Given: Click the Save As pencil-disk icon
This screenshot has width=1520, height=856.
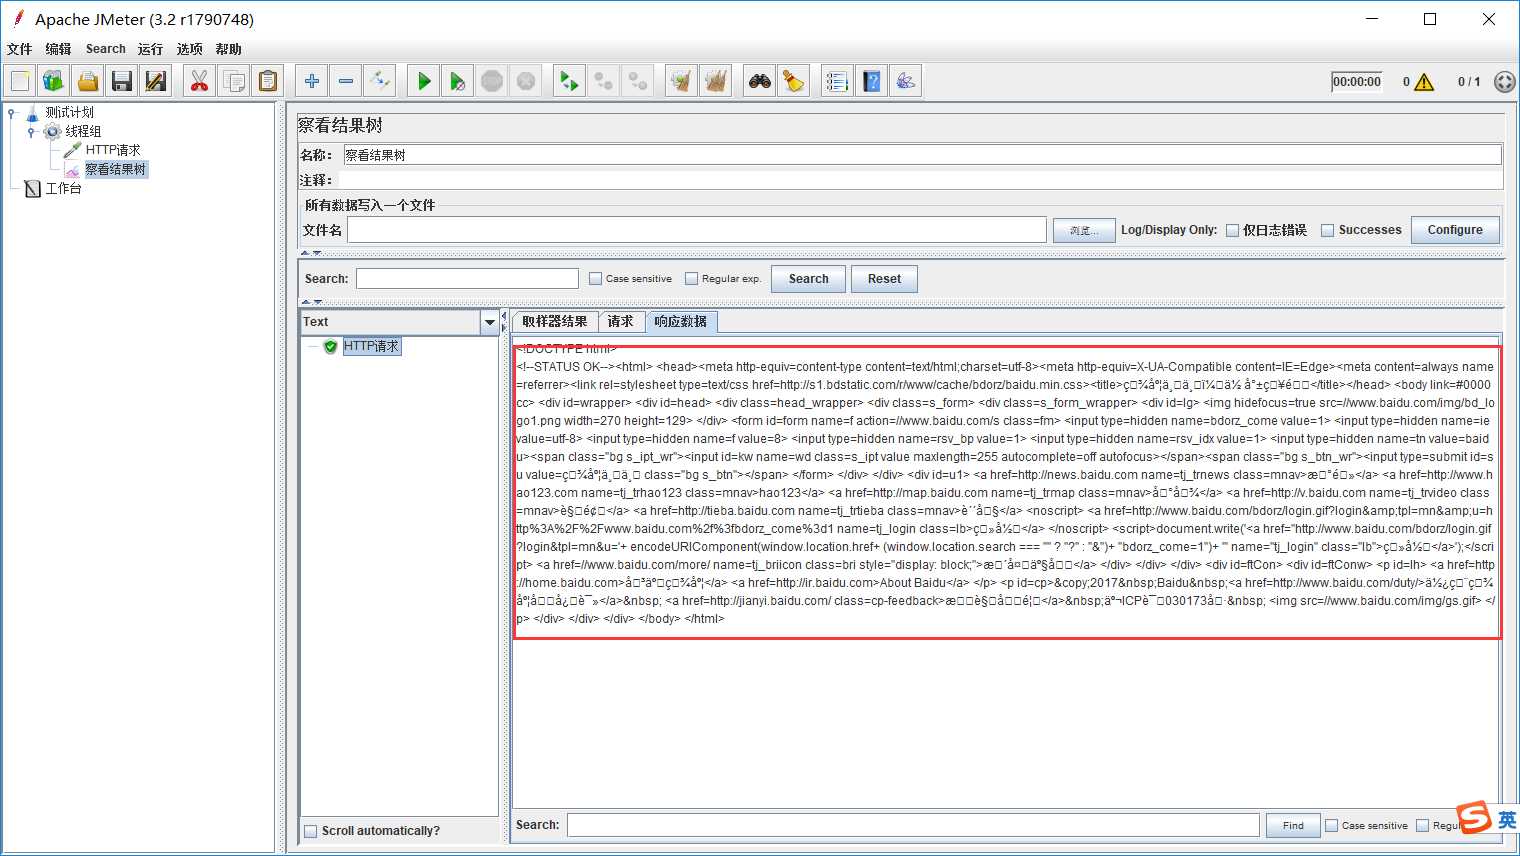Looking at the screenshot, I should click(x=156, y=81).
